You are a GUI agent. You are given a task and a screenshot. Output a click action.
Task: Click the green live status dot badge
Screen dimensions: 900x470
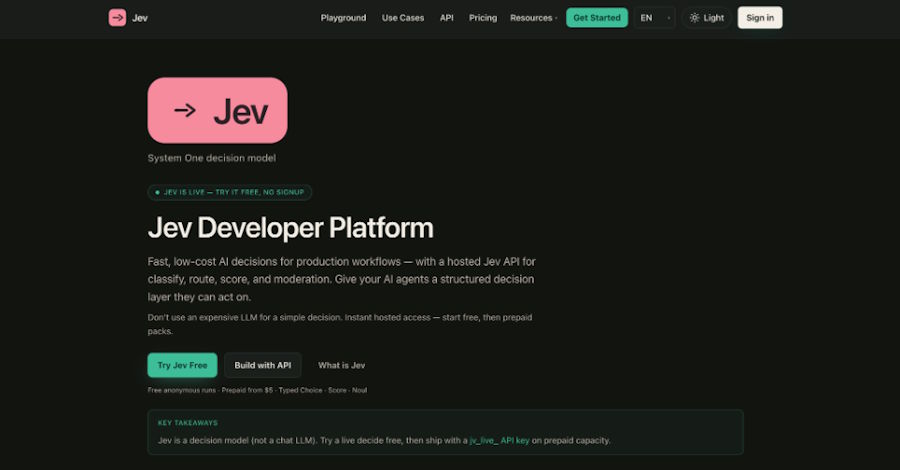pos(157,192)
